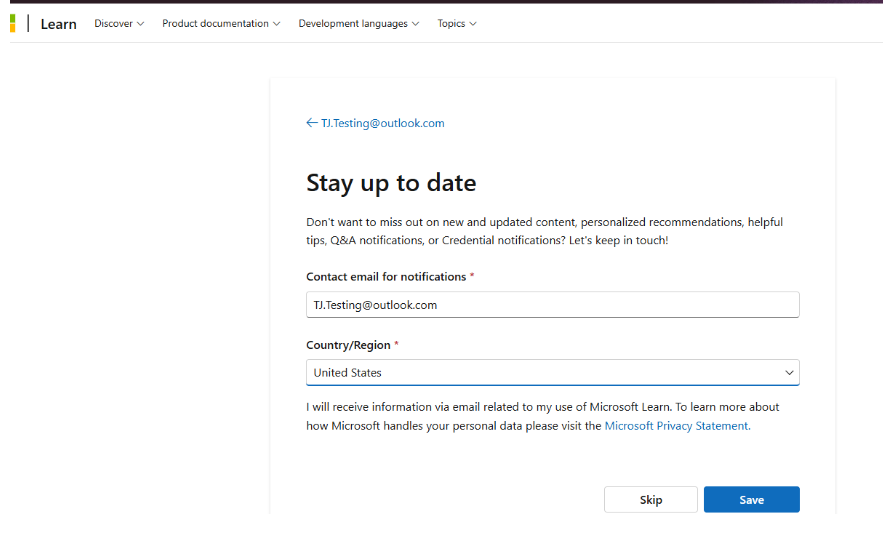Click the Topics chevron arrow

(473, 24)
